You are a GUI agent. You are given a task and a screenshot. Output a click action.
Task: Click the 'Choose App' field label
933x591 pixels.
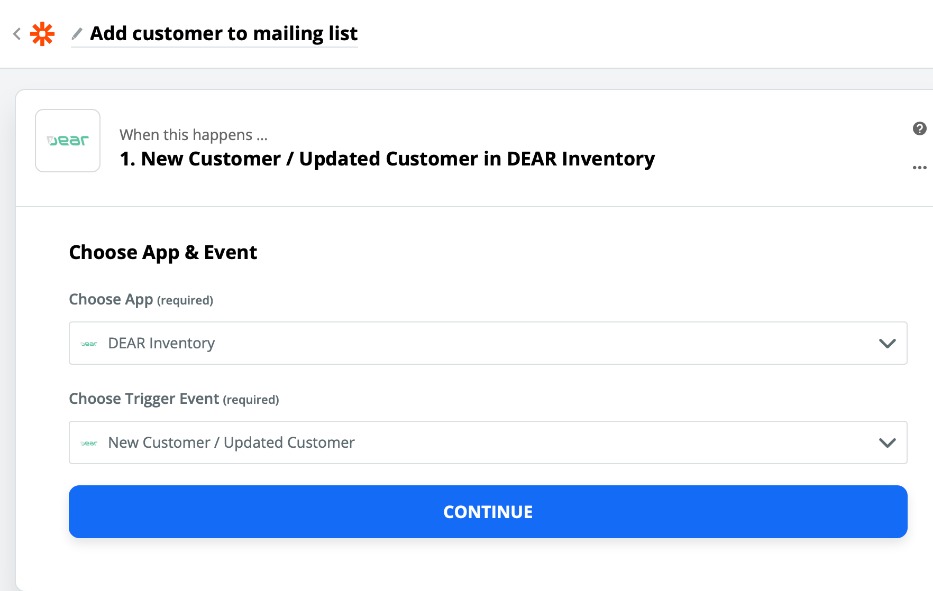(110, 299)
